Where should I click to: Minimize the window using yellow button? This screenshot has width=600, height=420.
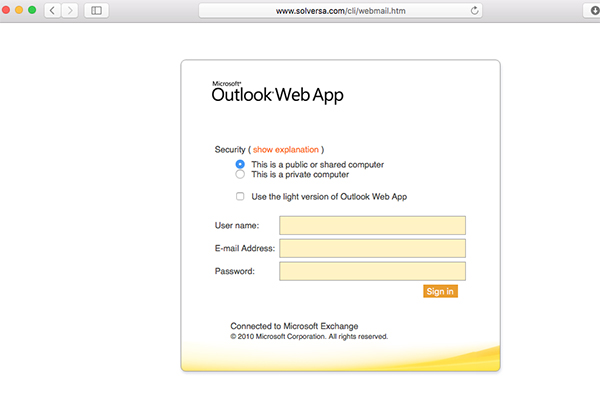point(19,10)
